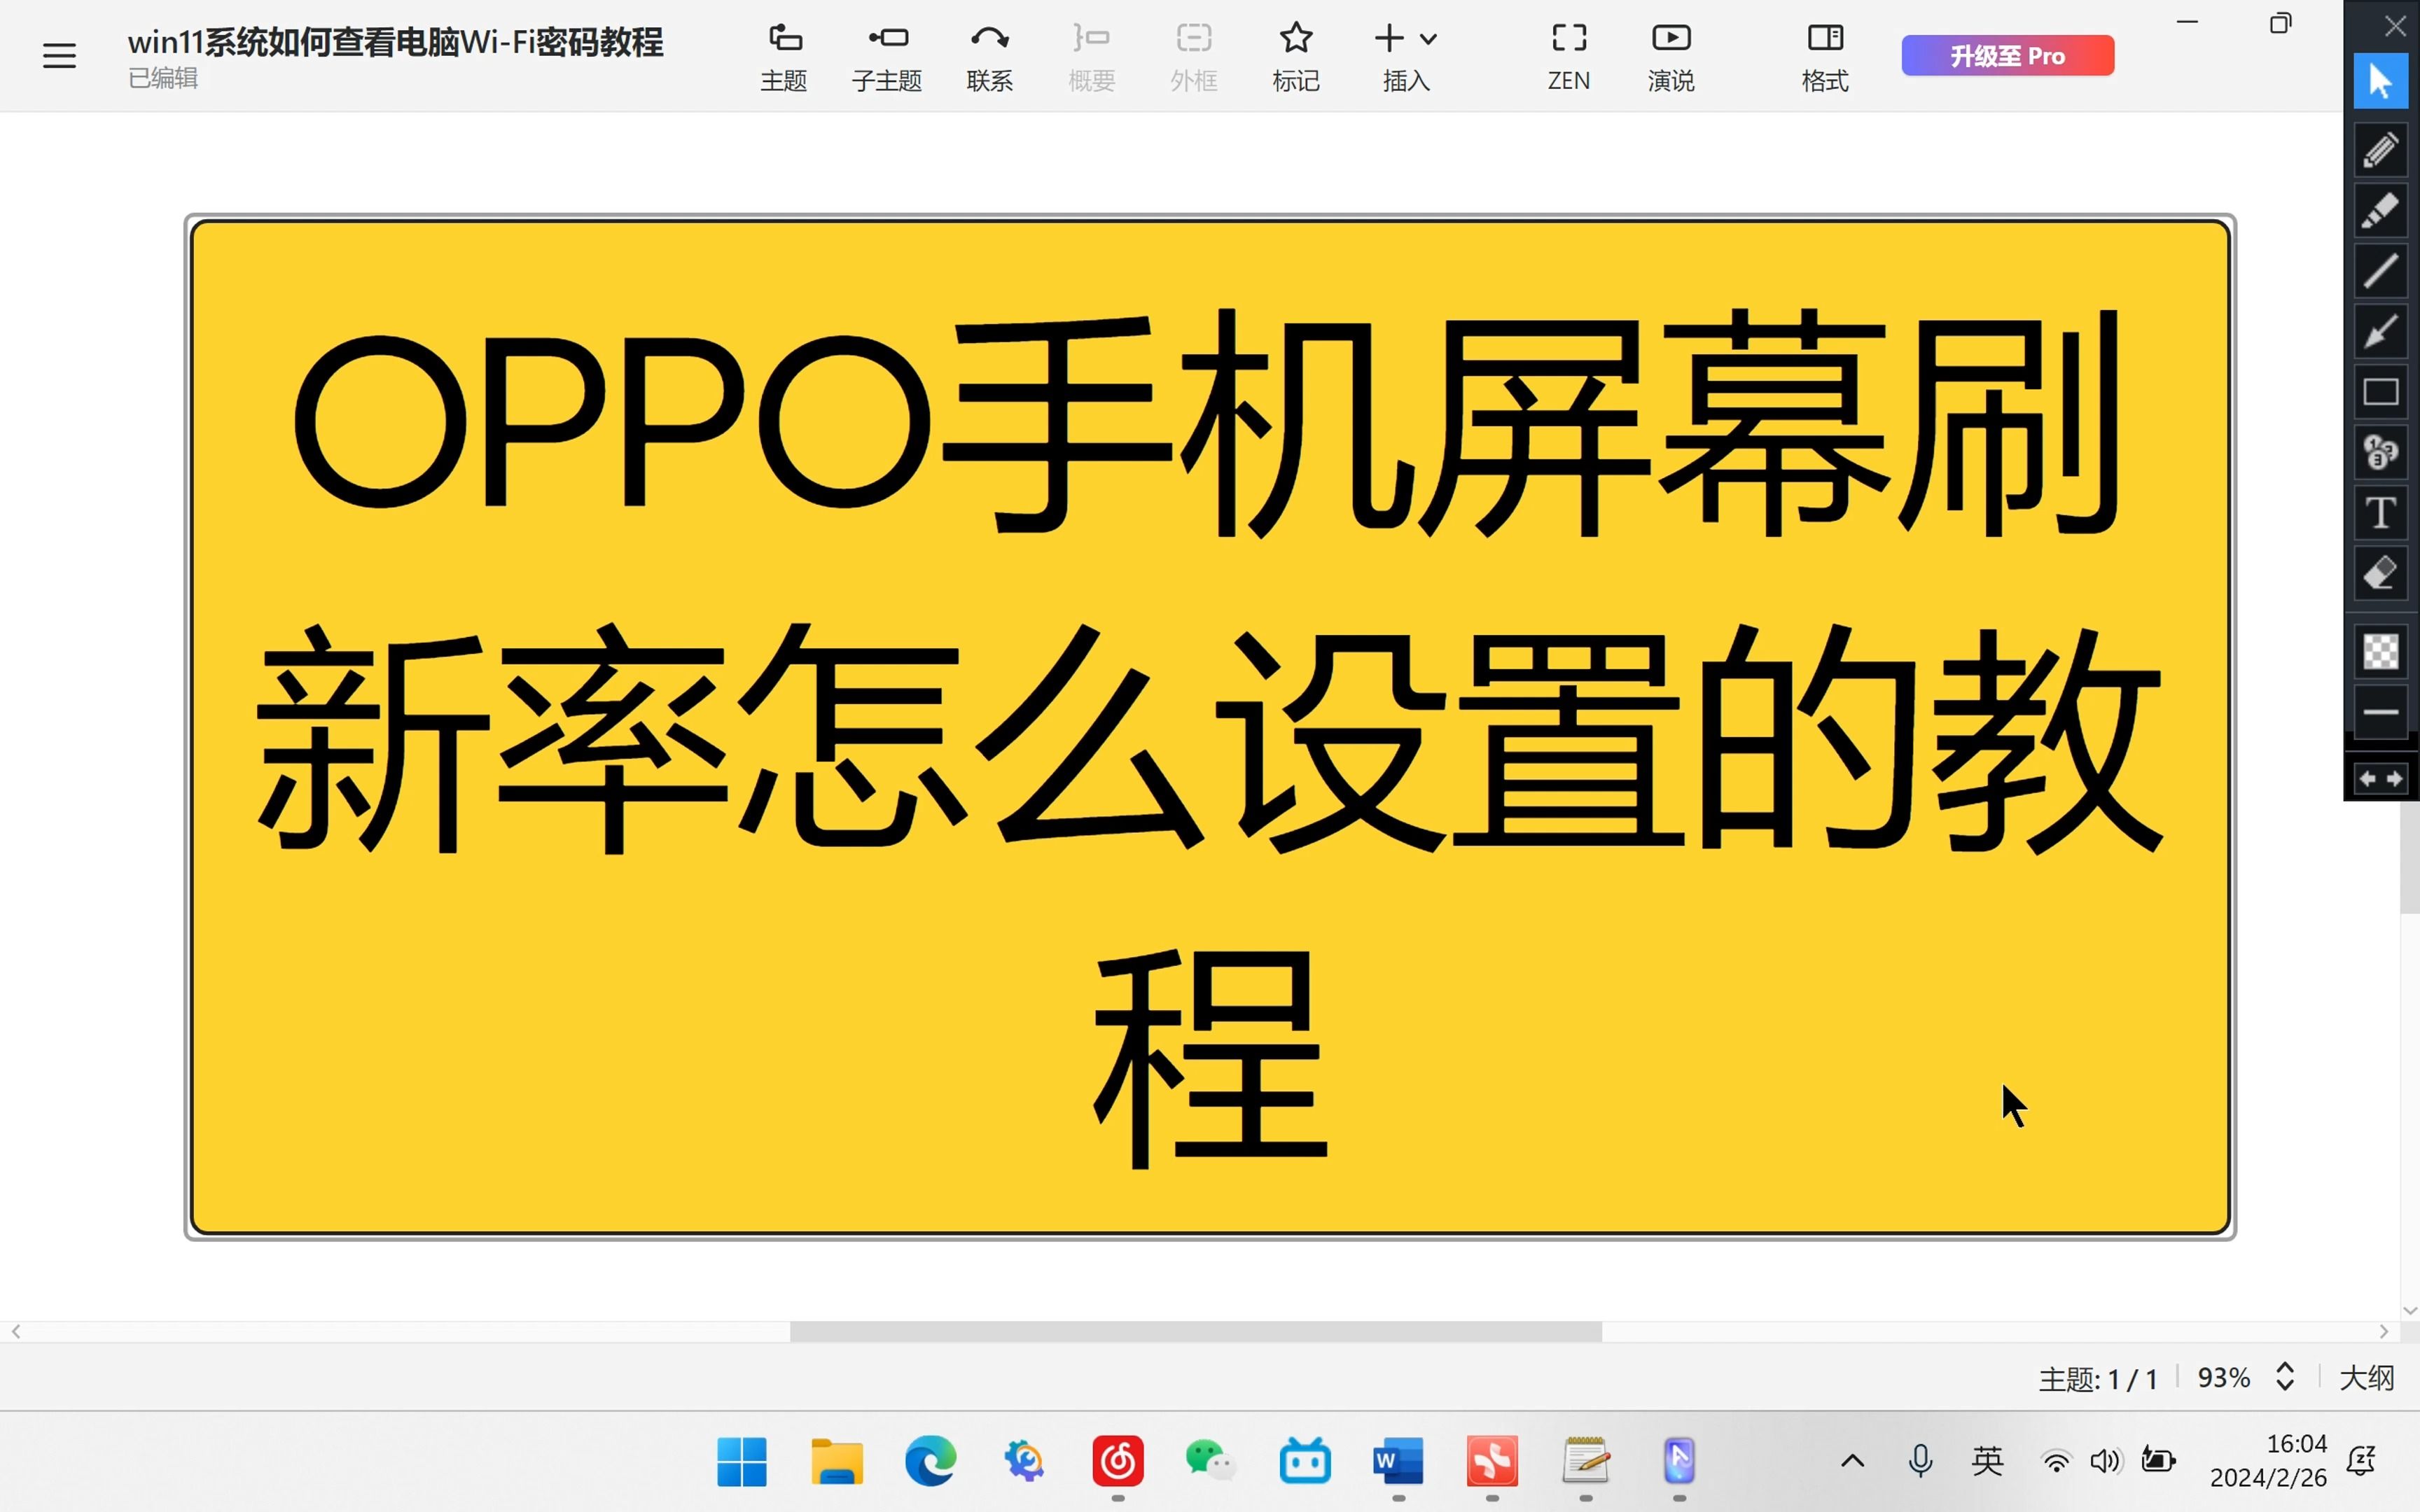Select the highlighter marker tool
Viewport: 2420px width, 1512px height.
tap(2380, 210)
